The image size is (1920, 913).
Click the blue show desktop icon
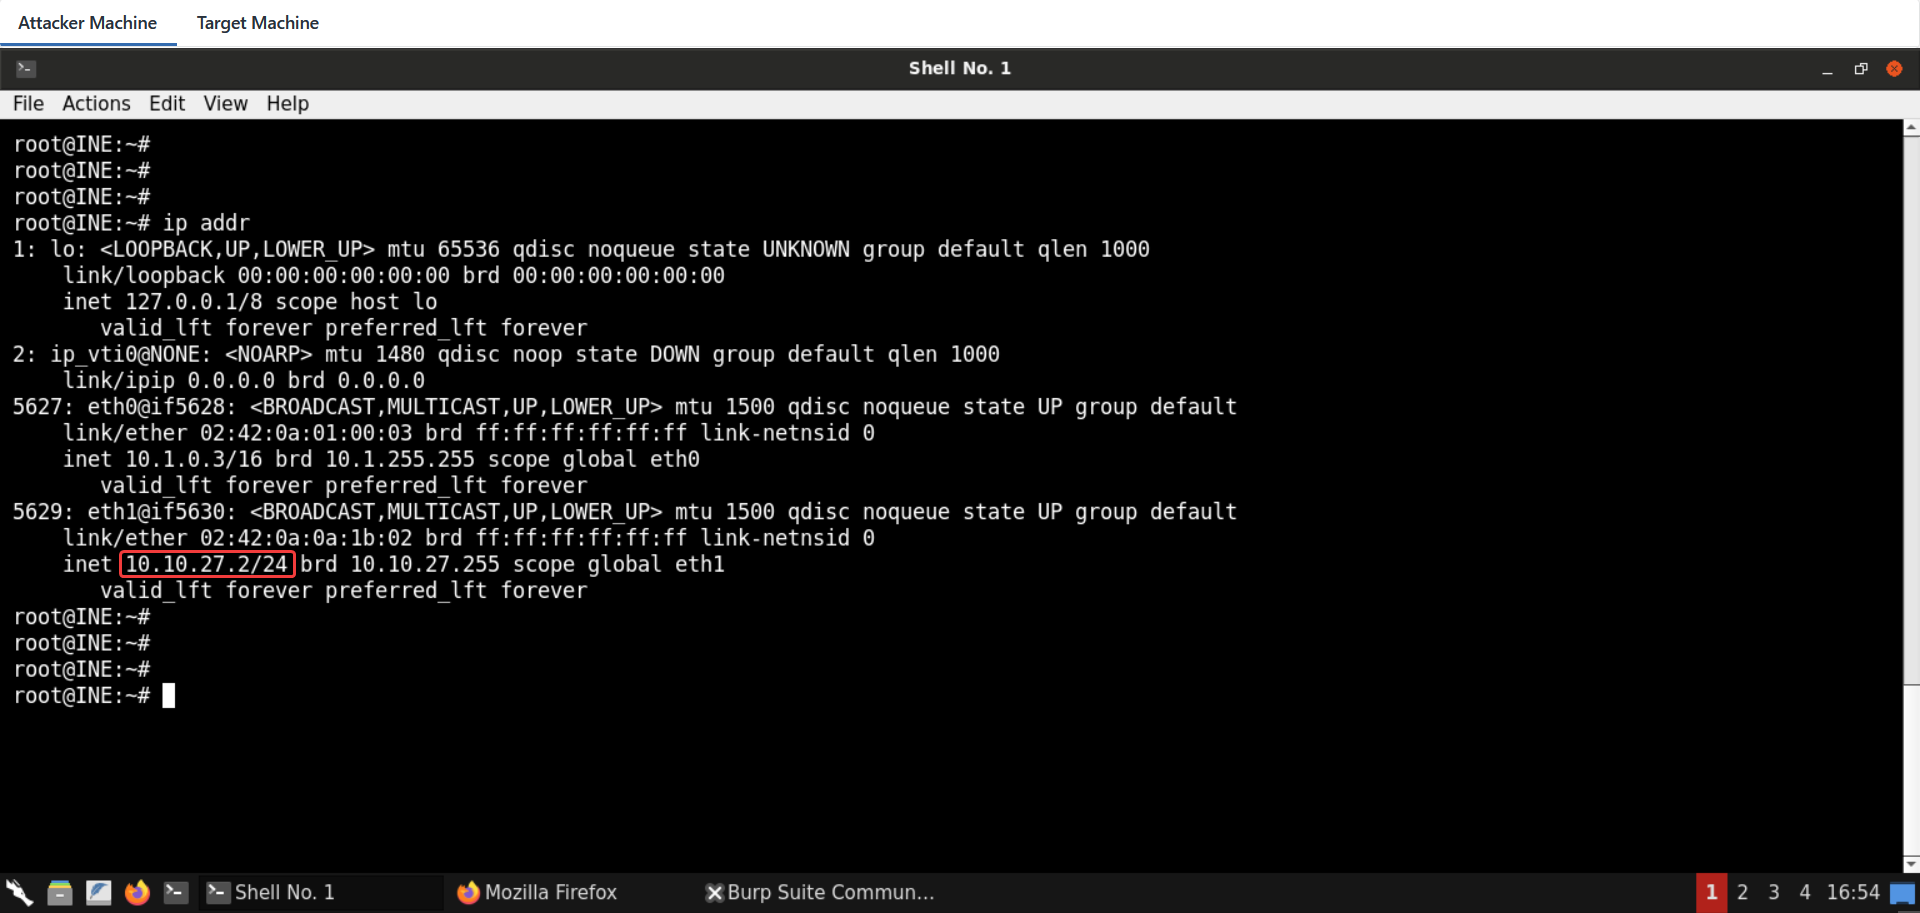coord(1902,893)
